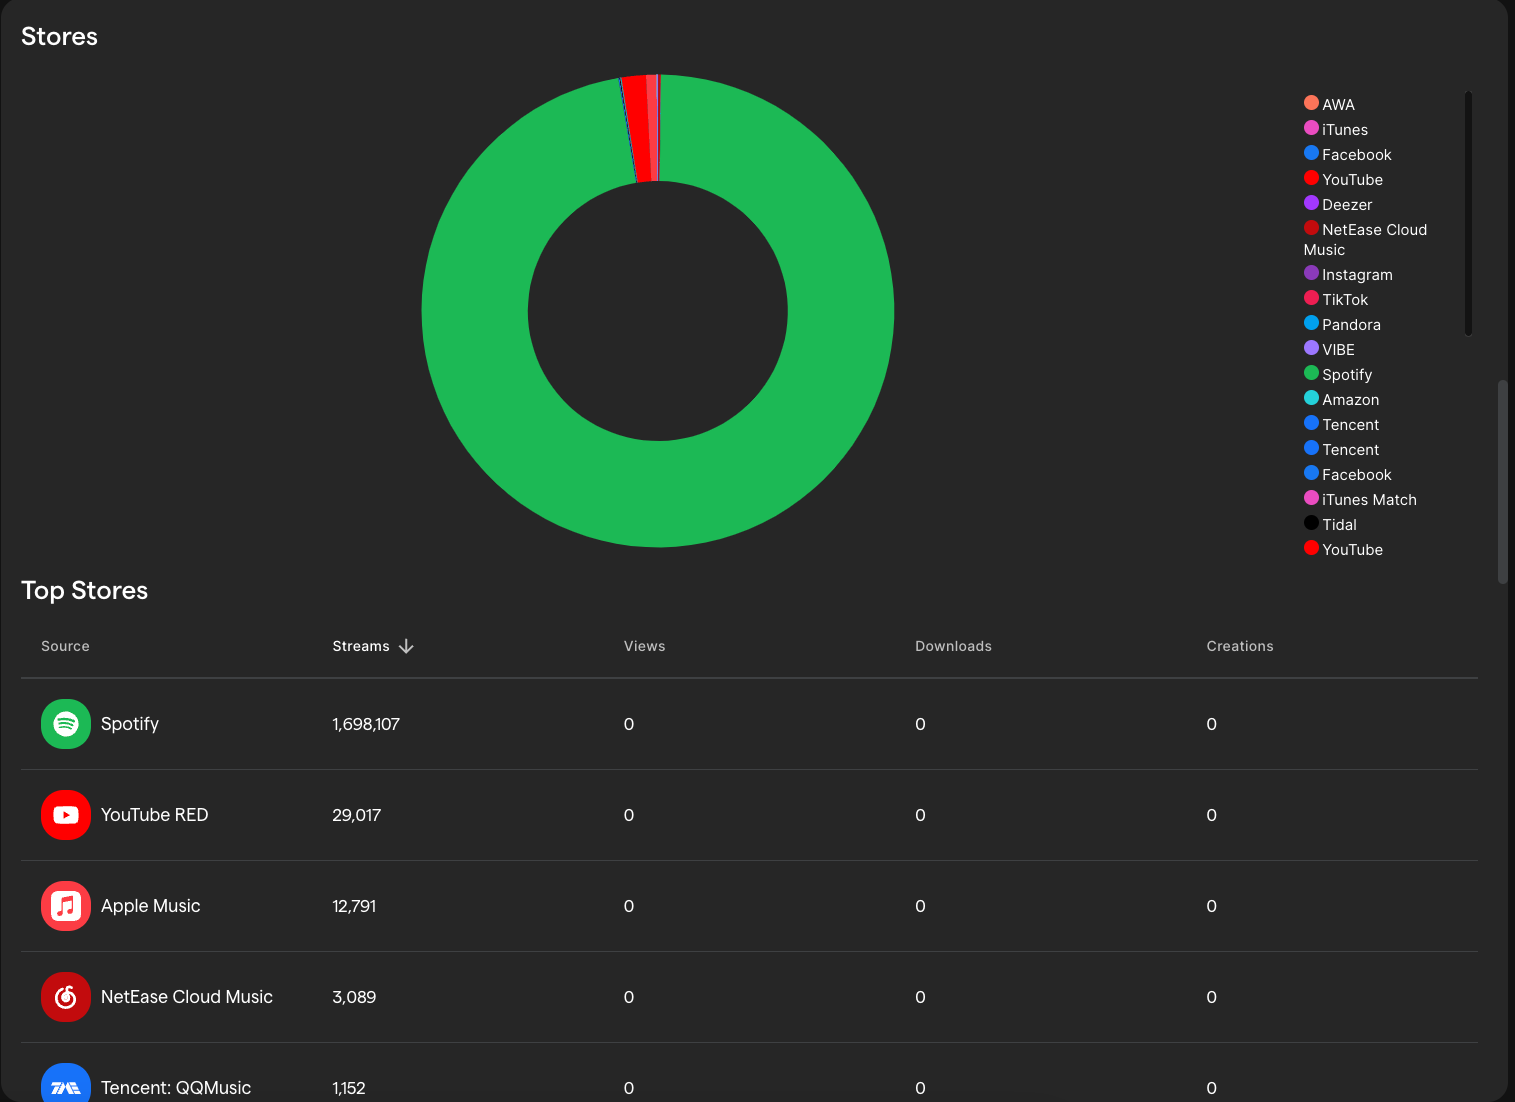Click the page's vertical scrollbar thumb
The width and height of the screenshot is (1515, 1102).
tap(1502, 481)
